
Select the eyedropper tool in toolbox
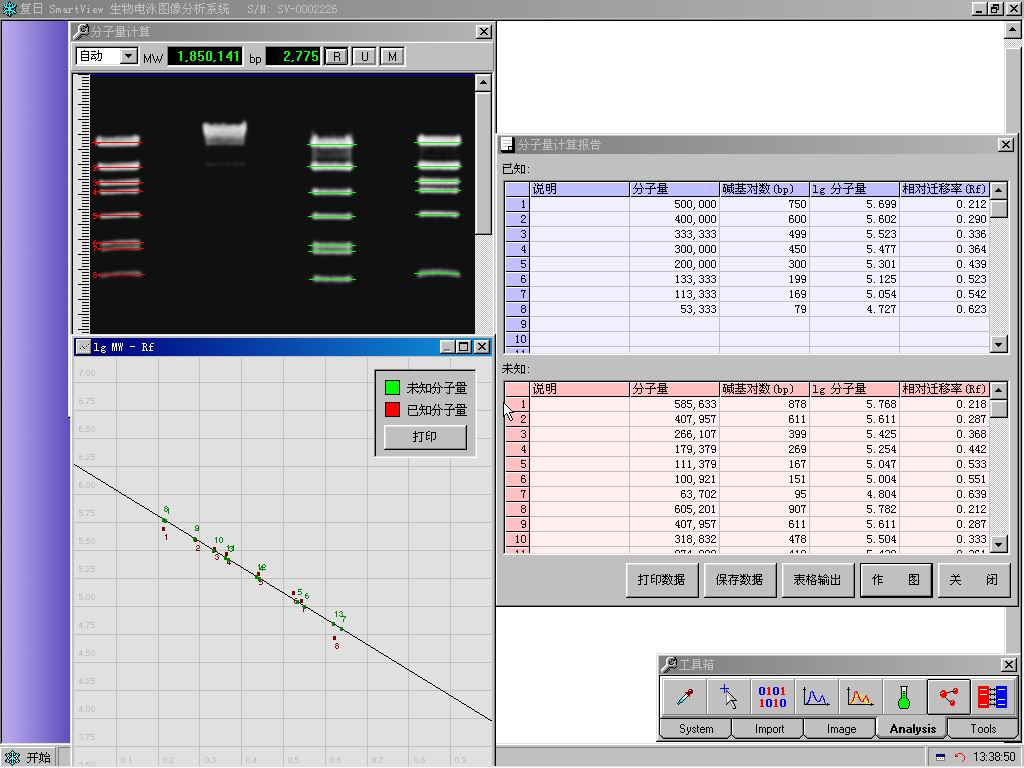point(684,696)
